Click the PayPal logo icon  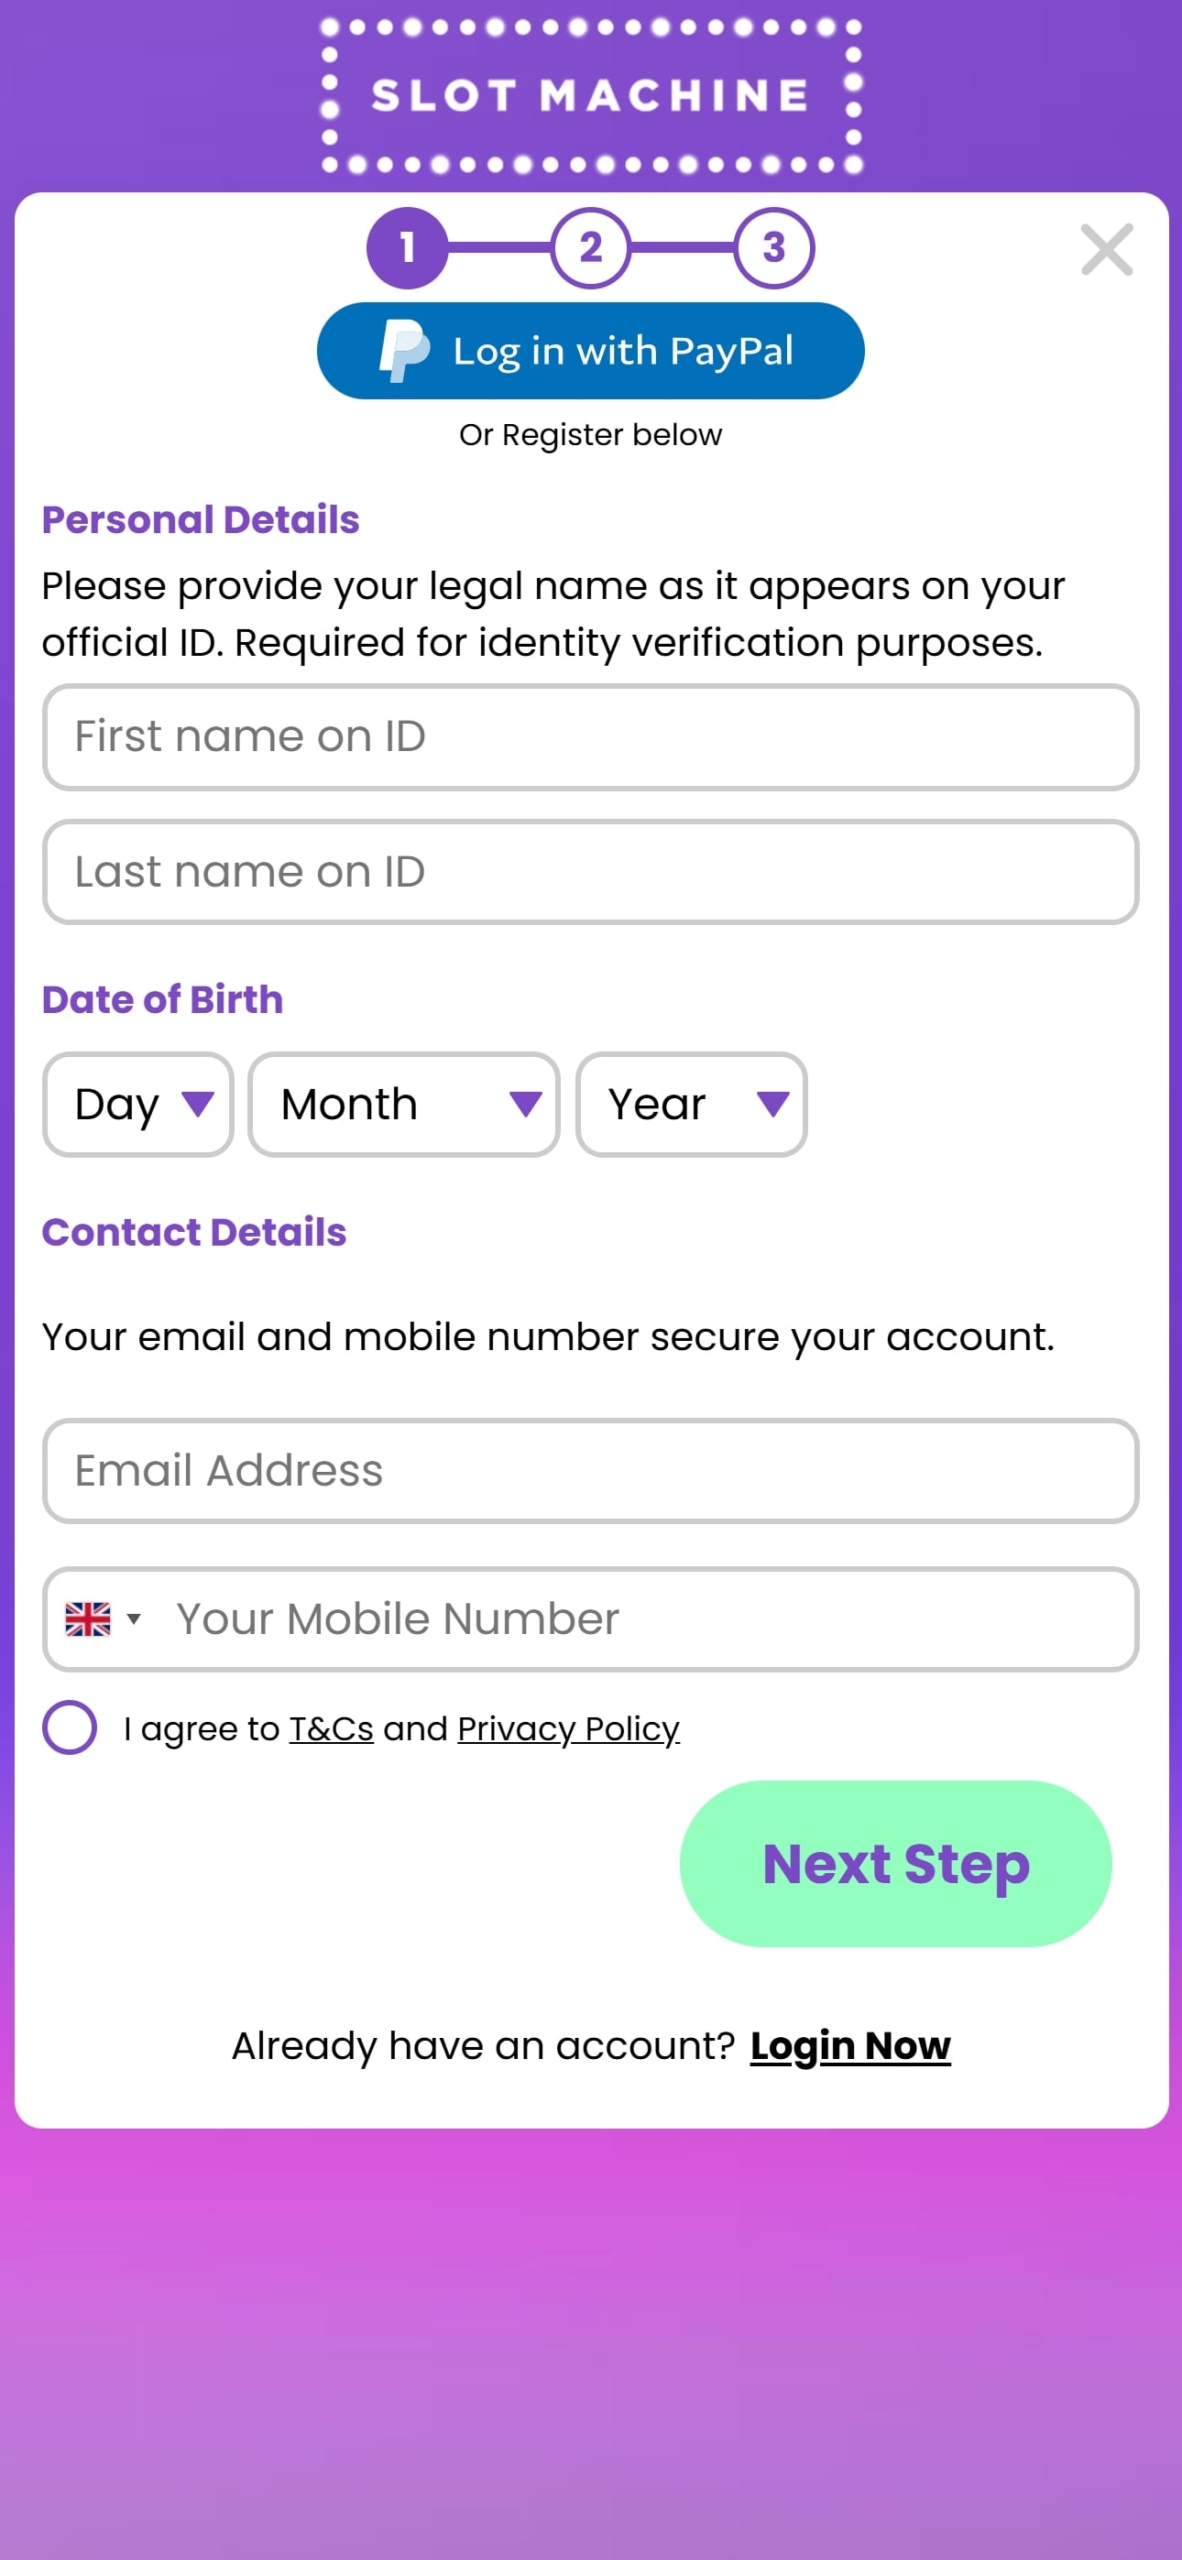(404, 350)
